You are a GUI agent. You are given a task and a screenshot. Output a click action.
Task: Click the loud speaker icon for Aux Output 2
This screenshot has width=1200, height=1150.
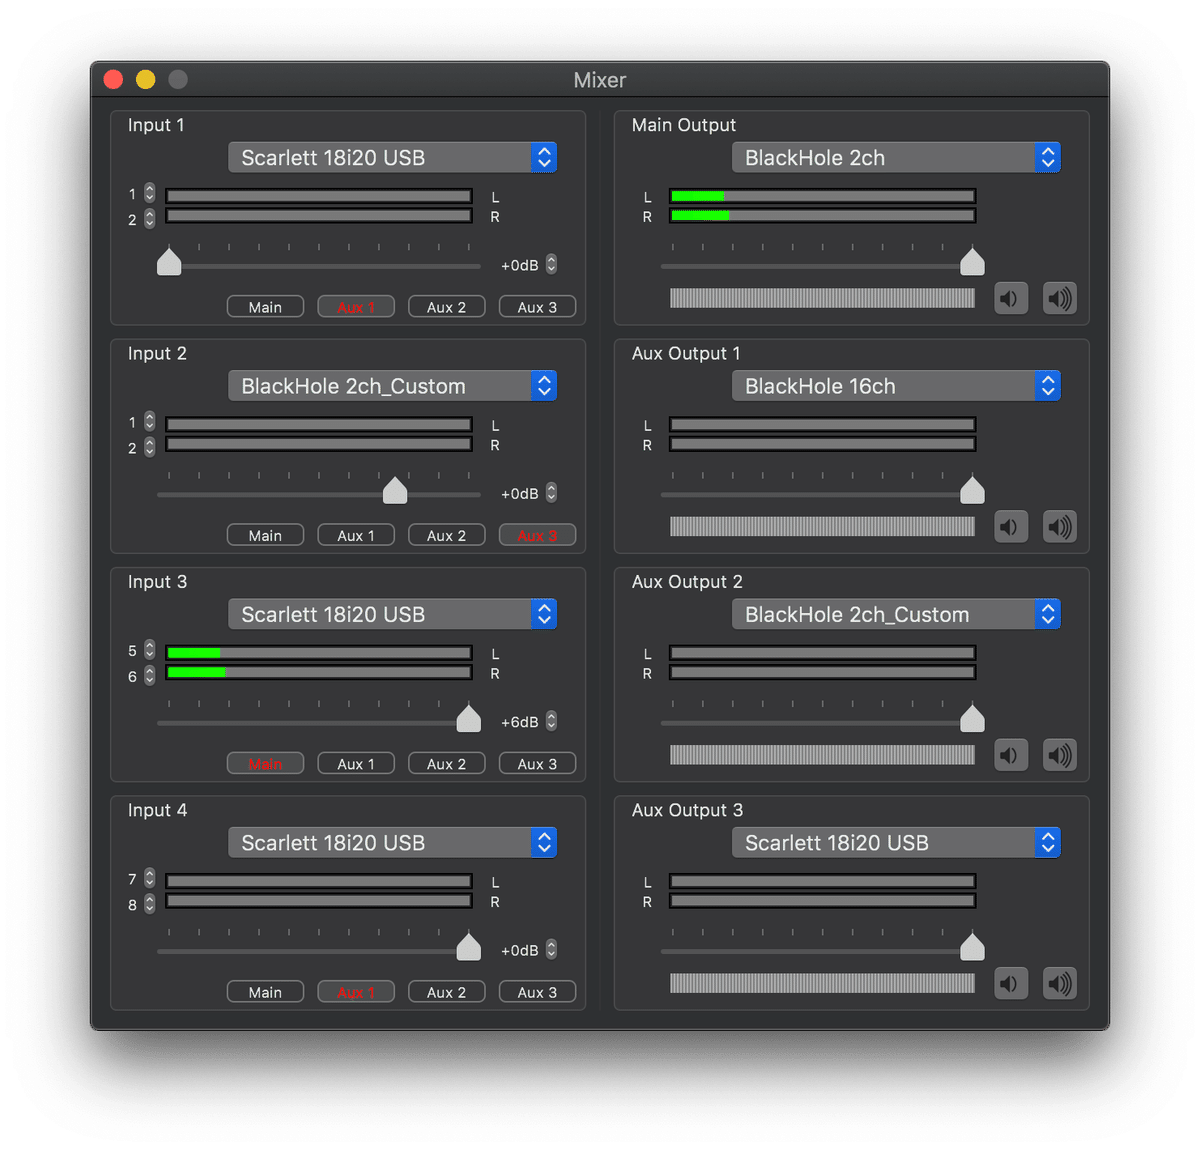1060,755
